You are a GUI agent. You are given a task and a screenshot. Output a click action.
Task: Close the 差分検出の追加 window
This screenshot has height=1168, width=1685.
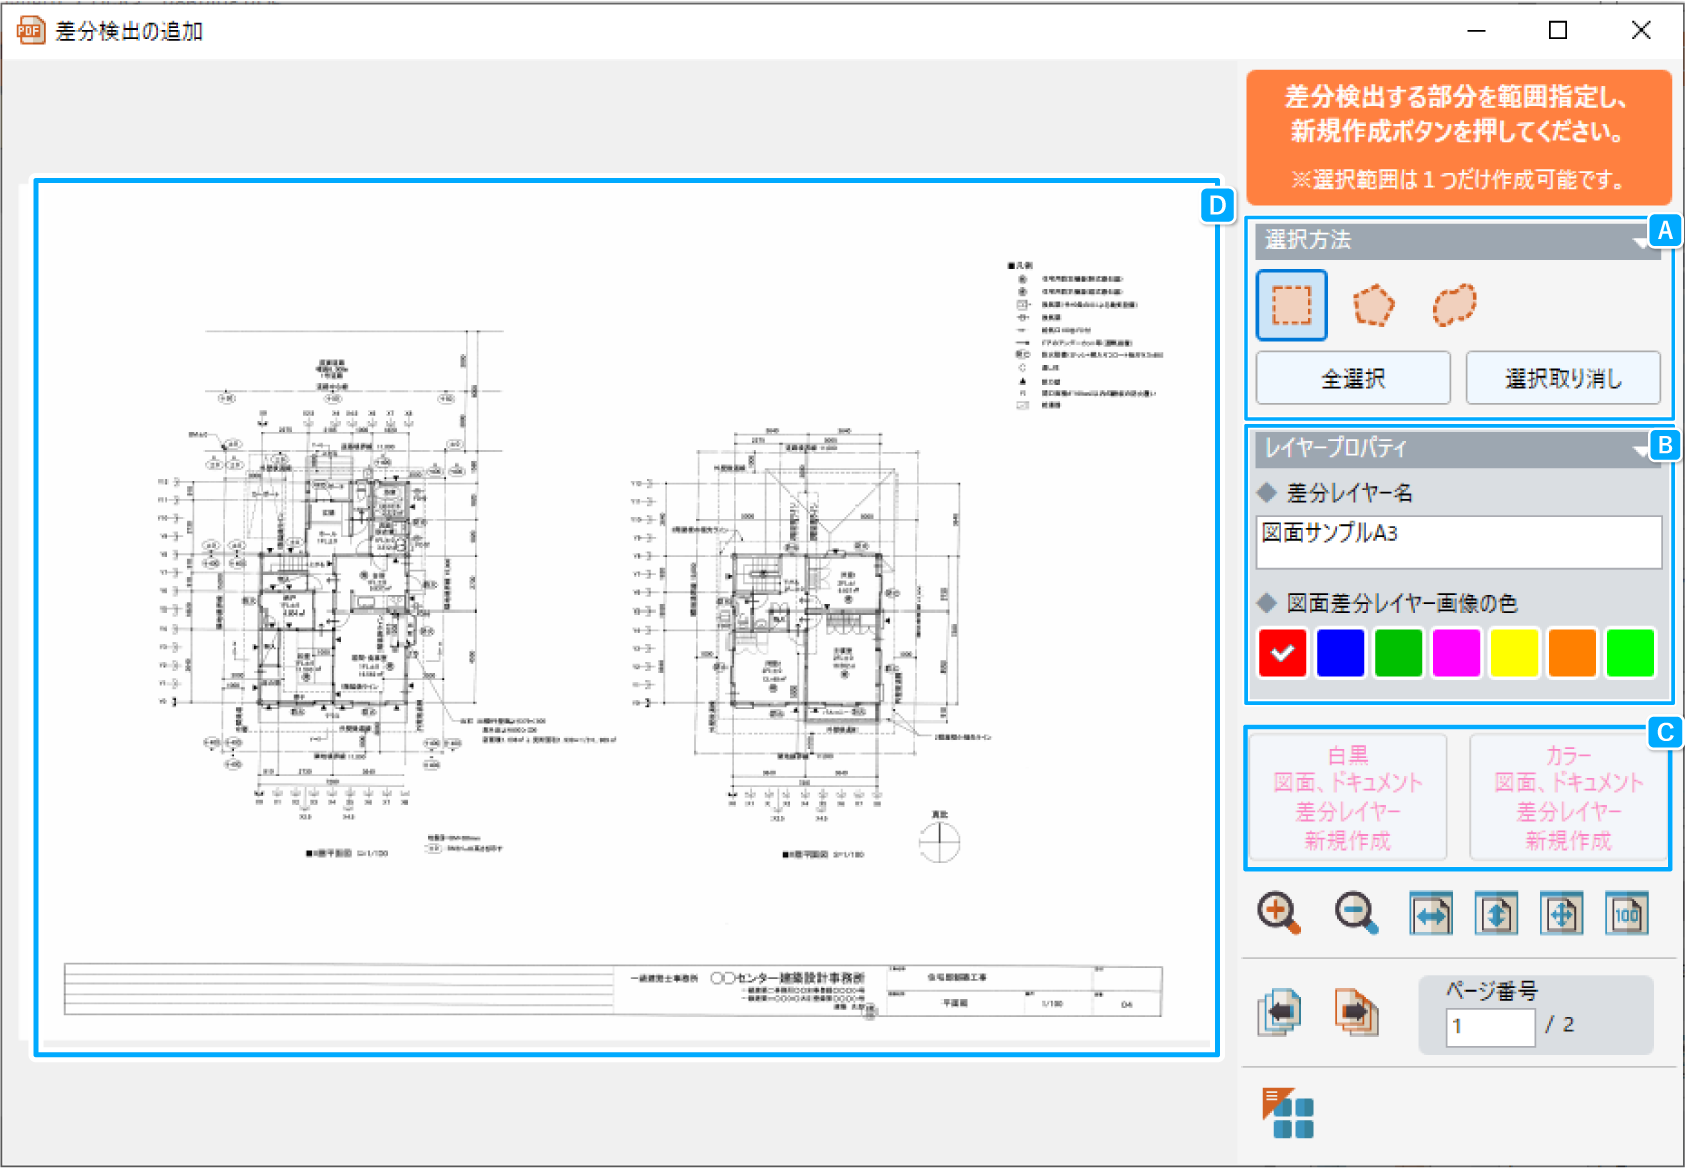[1641, 30]
